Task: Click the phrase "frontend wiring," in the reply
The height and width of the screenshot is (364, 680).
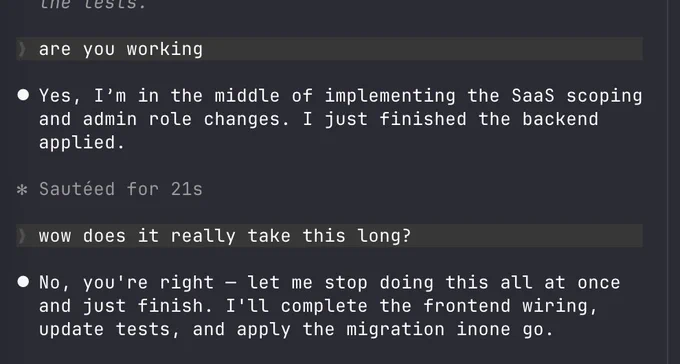Action: click(511, 306)
